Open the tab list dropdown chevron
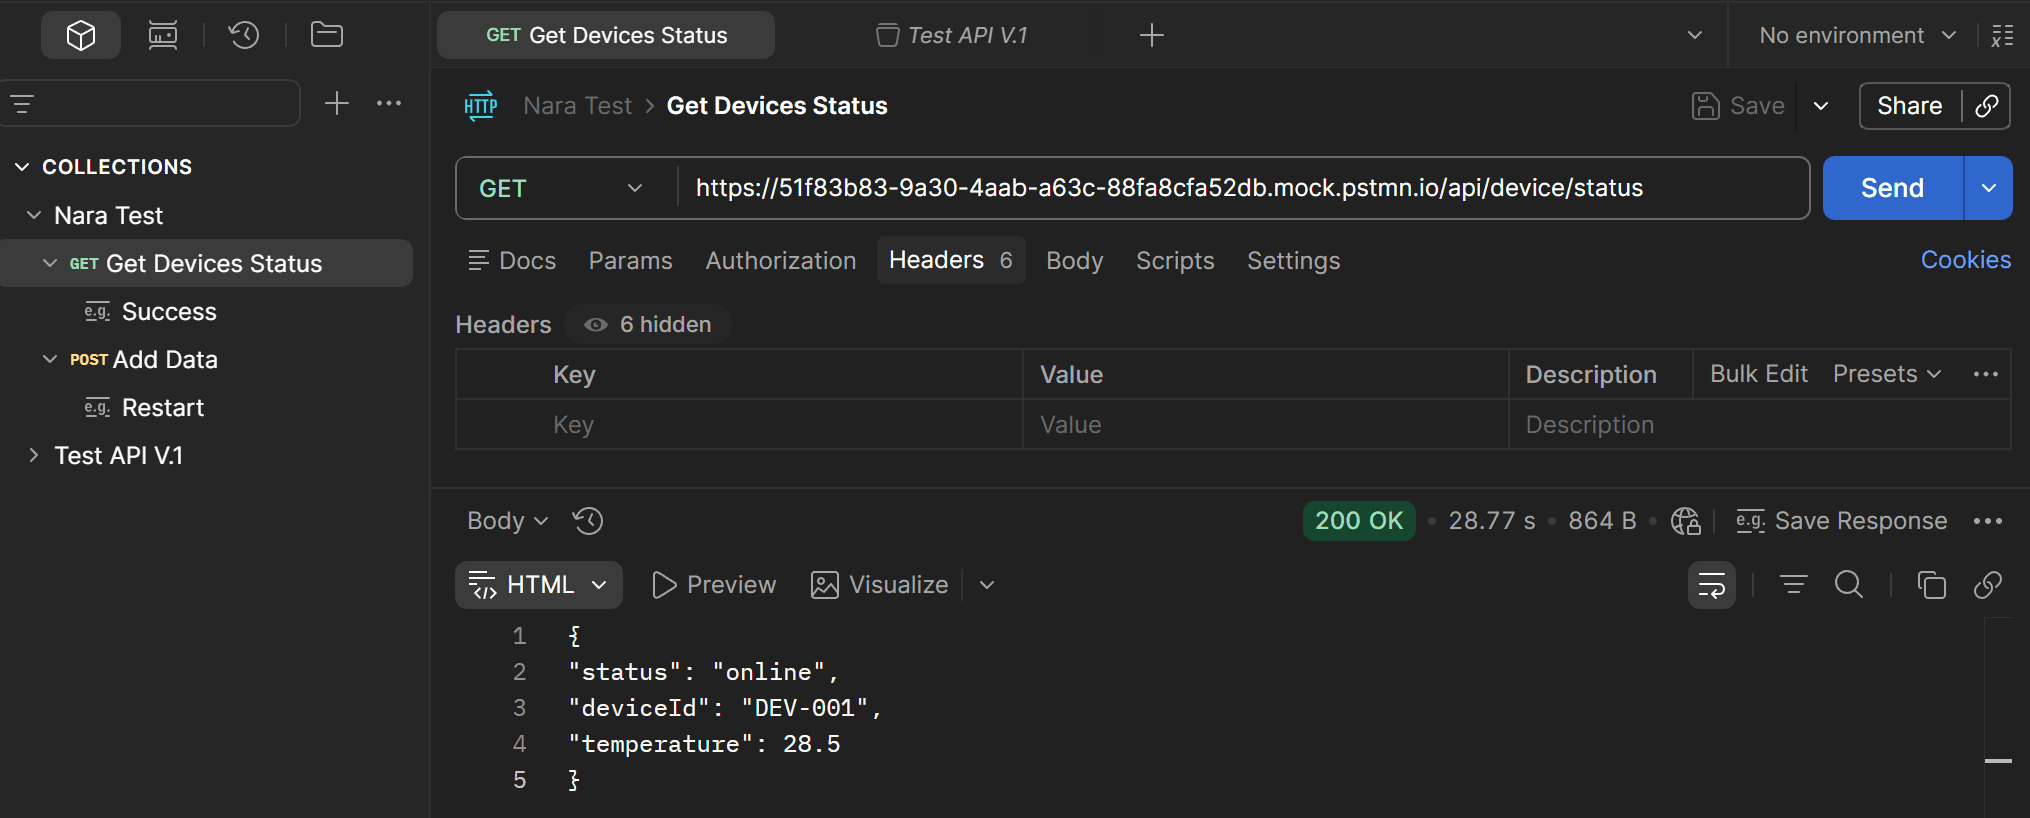Image resolution: width=2030 pixels, height=818 pixels. click(x=1695, y=35)
